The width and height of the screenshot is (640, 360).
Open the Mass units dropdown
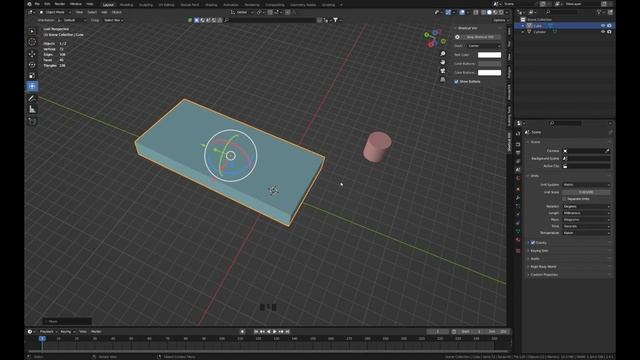click(x=586, y=219)
